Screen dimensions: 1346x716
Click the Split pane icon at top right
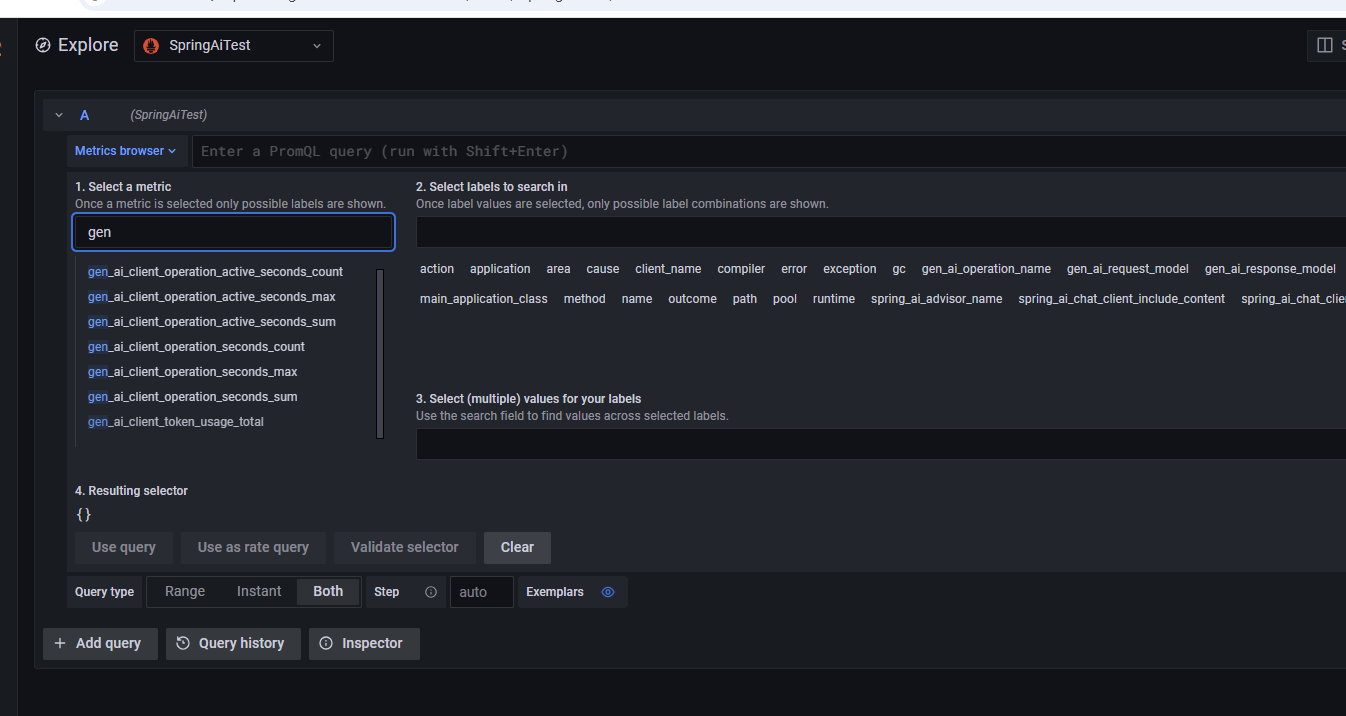pyautogui.click(x=1325, y=45)
